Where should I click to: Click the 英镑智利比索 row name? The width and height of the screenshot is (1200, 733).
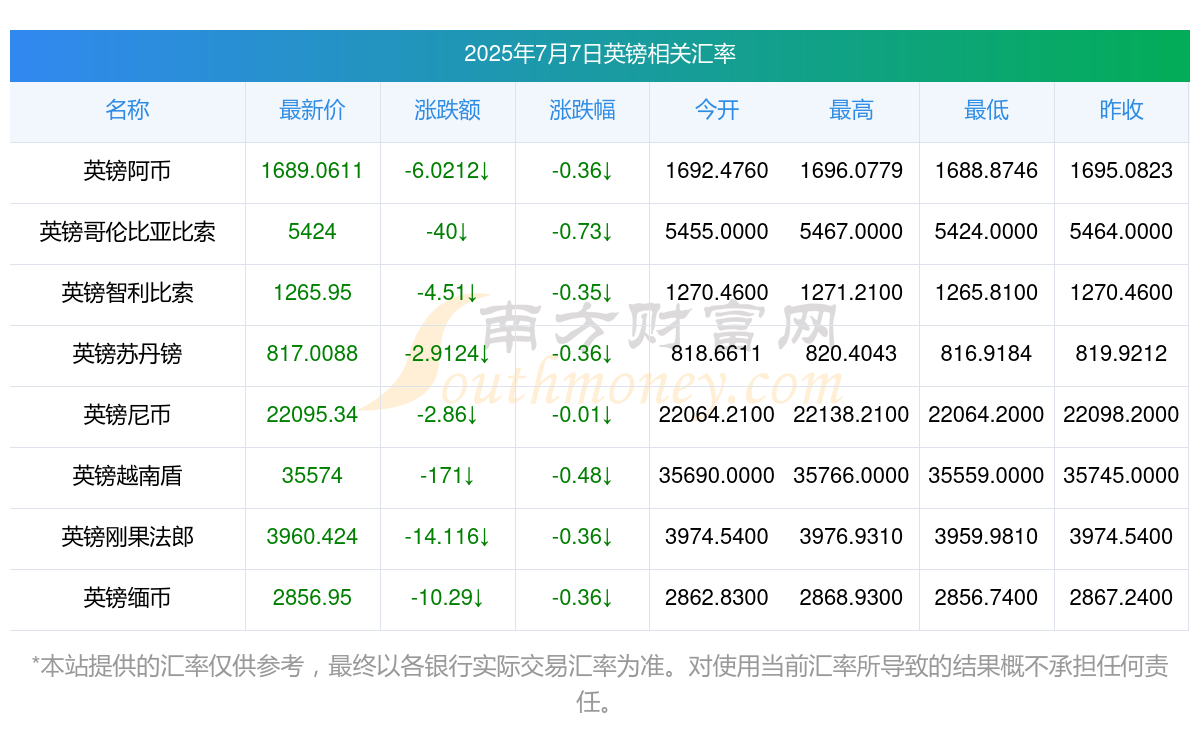point(127,293)
